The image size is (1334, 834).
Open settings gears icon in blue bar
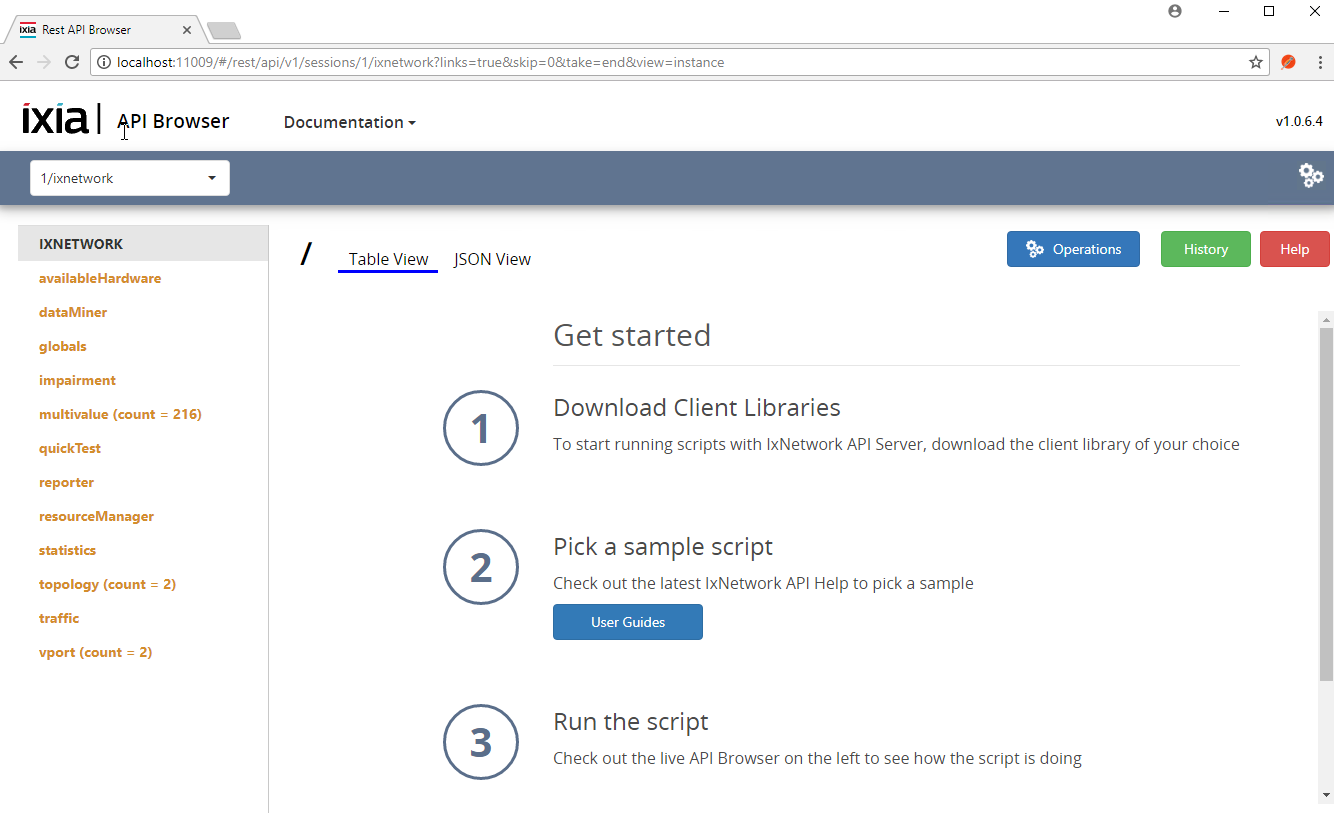point(1311,176)
